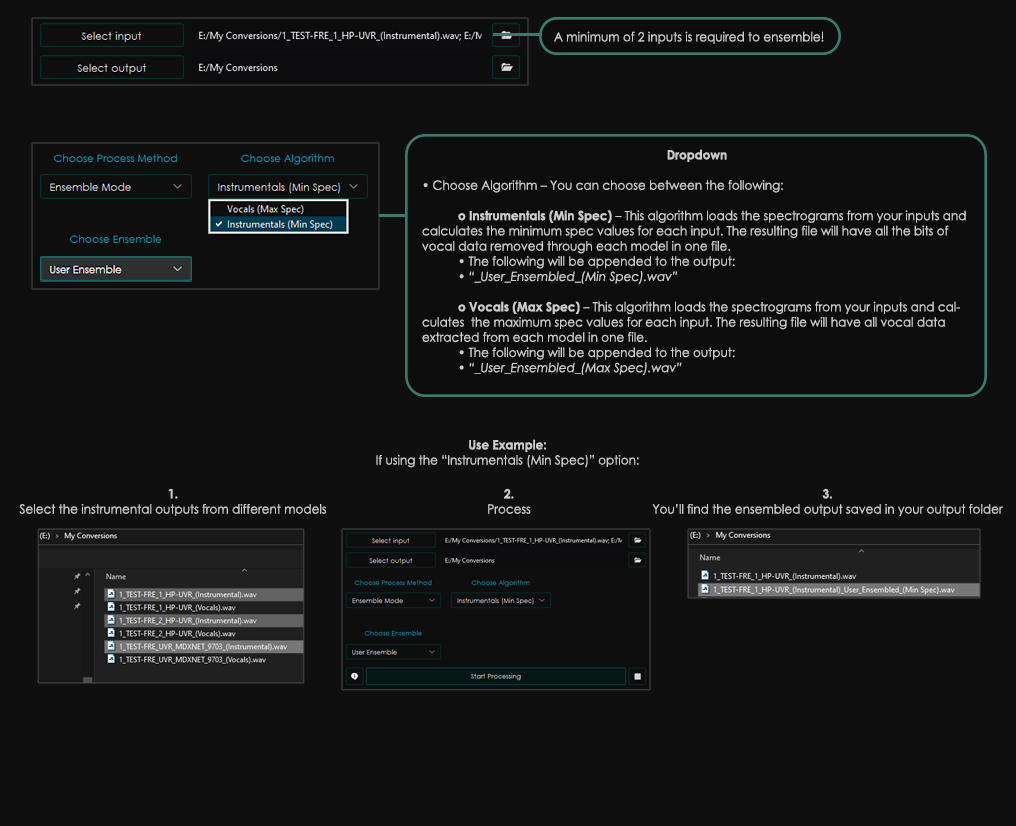1016x826 pixels.
Task: Open the output folder browse icon
Action: coord(506,68)
